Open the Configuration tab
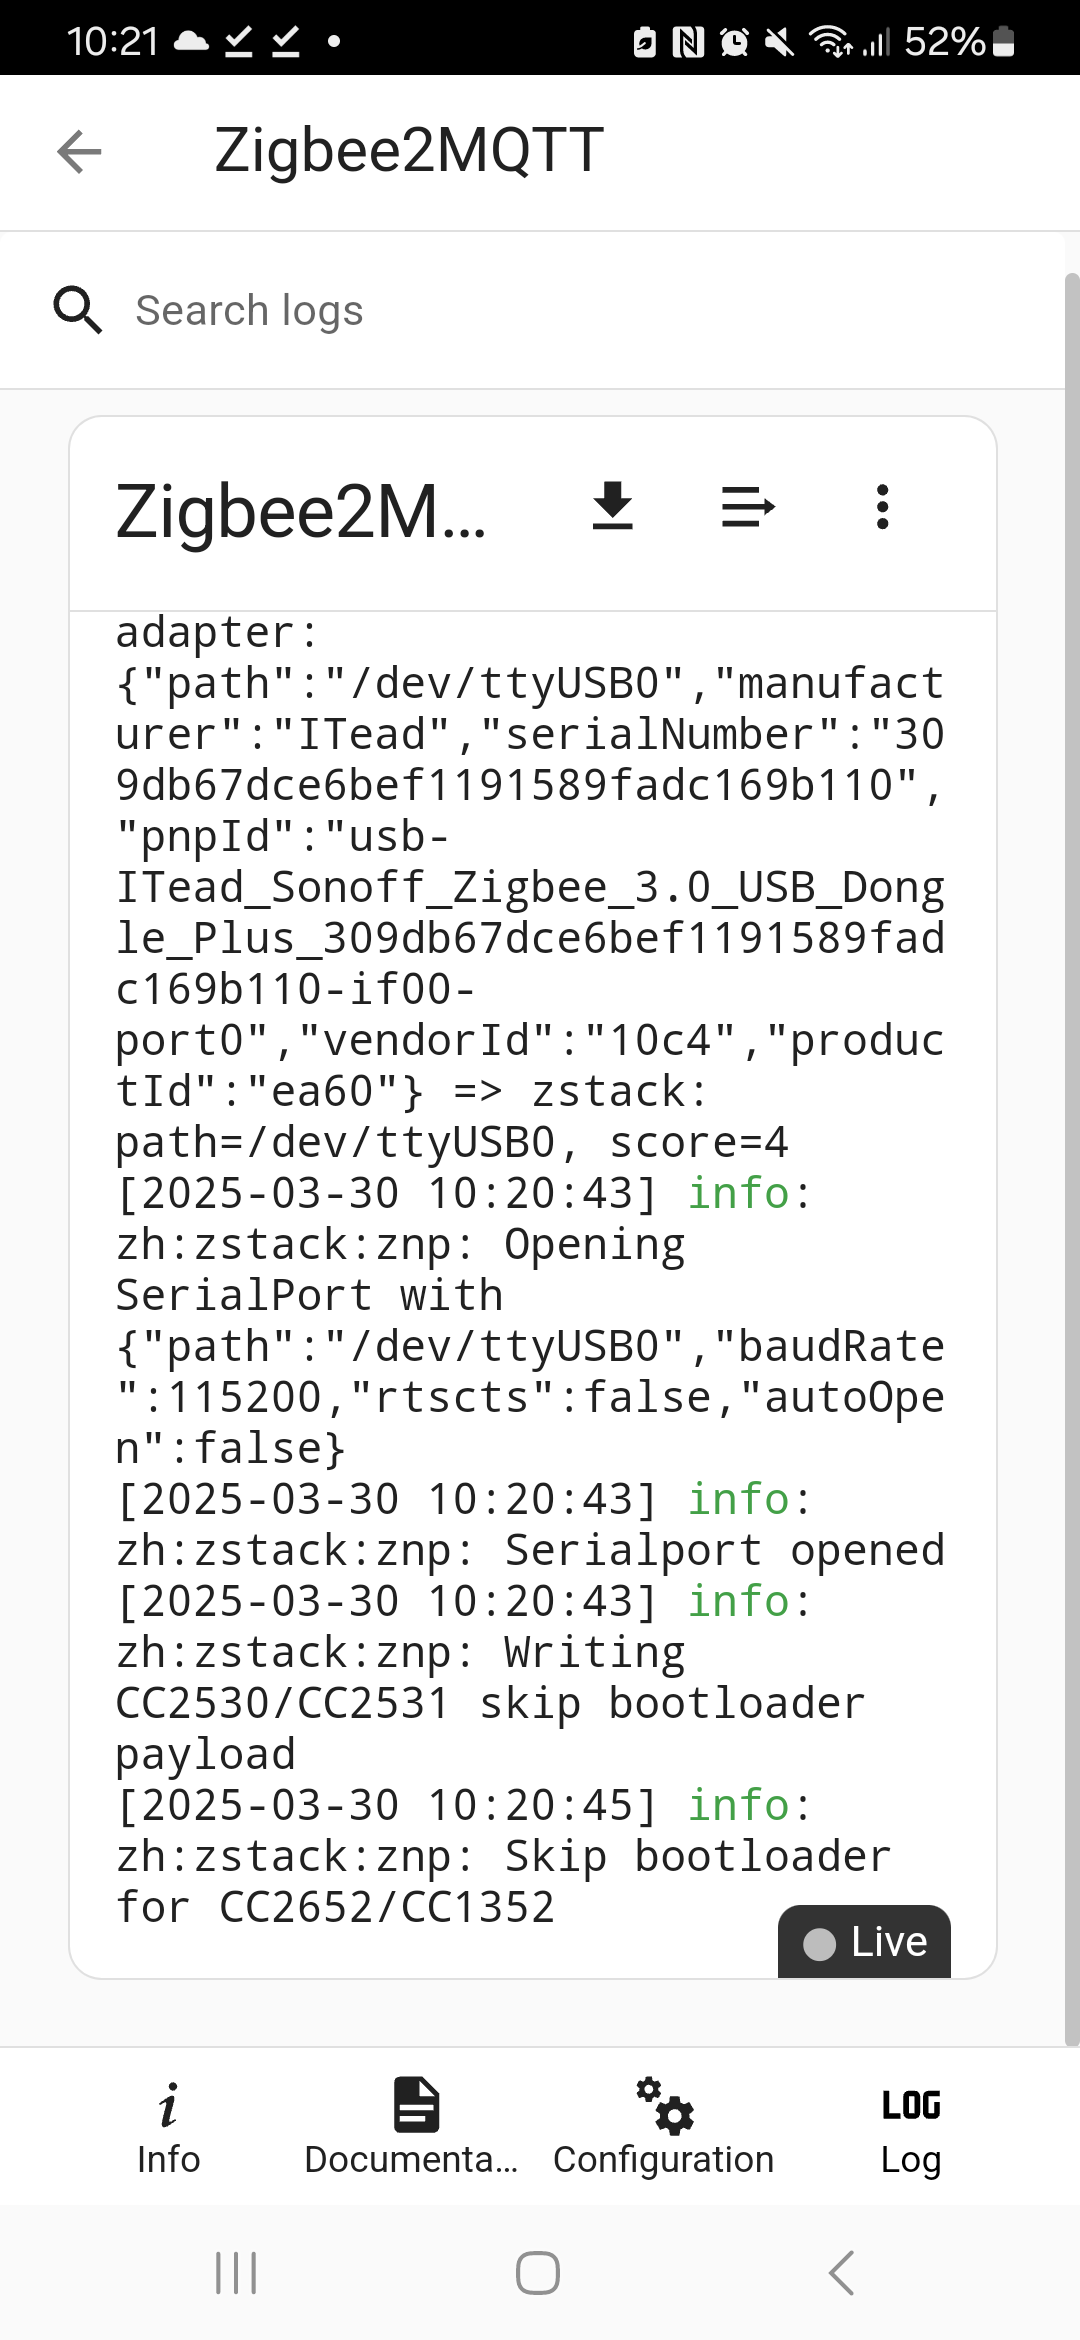Screen dimensions: 1080x2340 (x=664, y=2128)
